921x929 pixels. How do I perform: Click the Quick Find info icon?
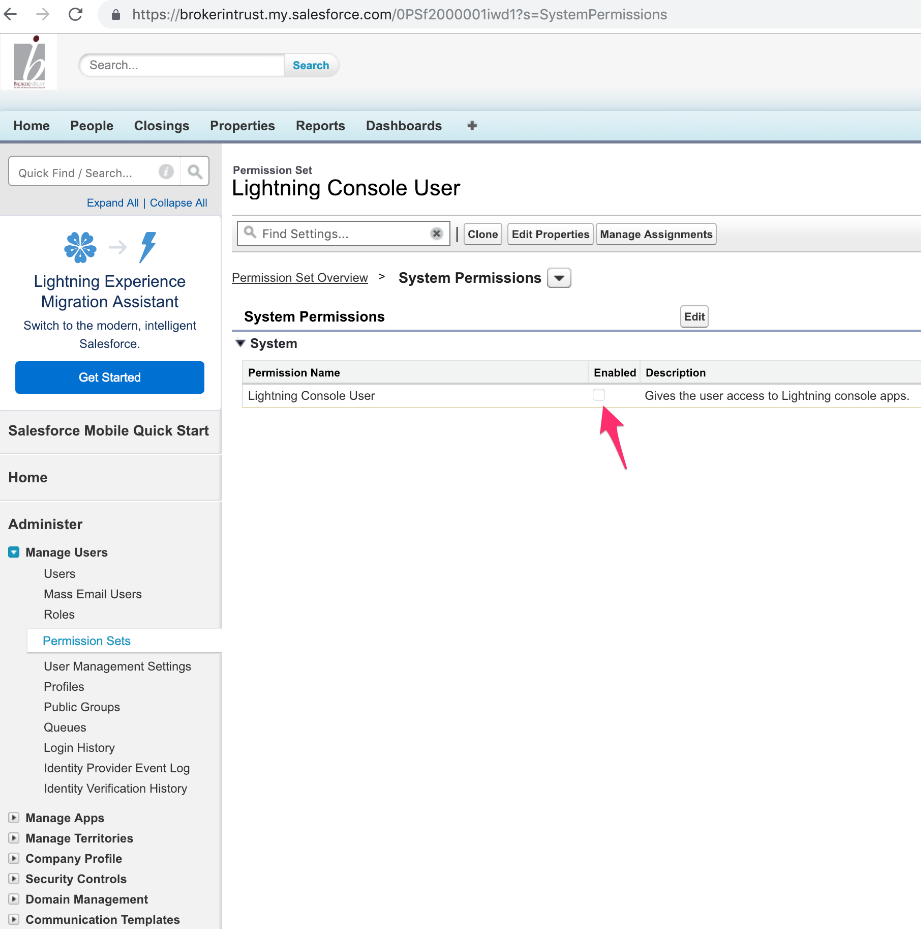(166, 172)
